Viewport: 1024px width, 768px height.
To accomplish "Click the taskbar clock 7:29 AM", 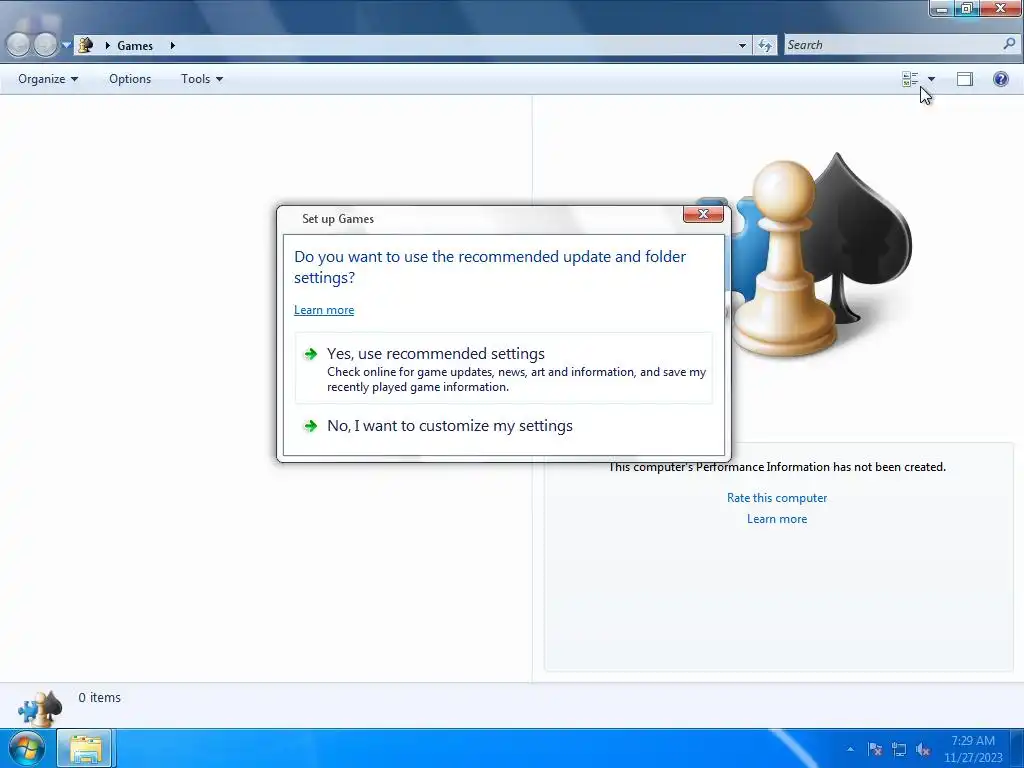I will (x=973, y=749).
